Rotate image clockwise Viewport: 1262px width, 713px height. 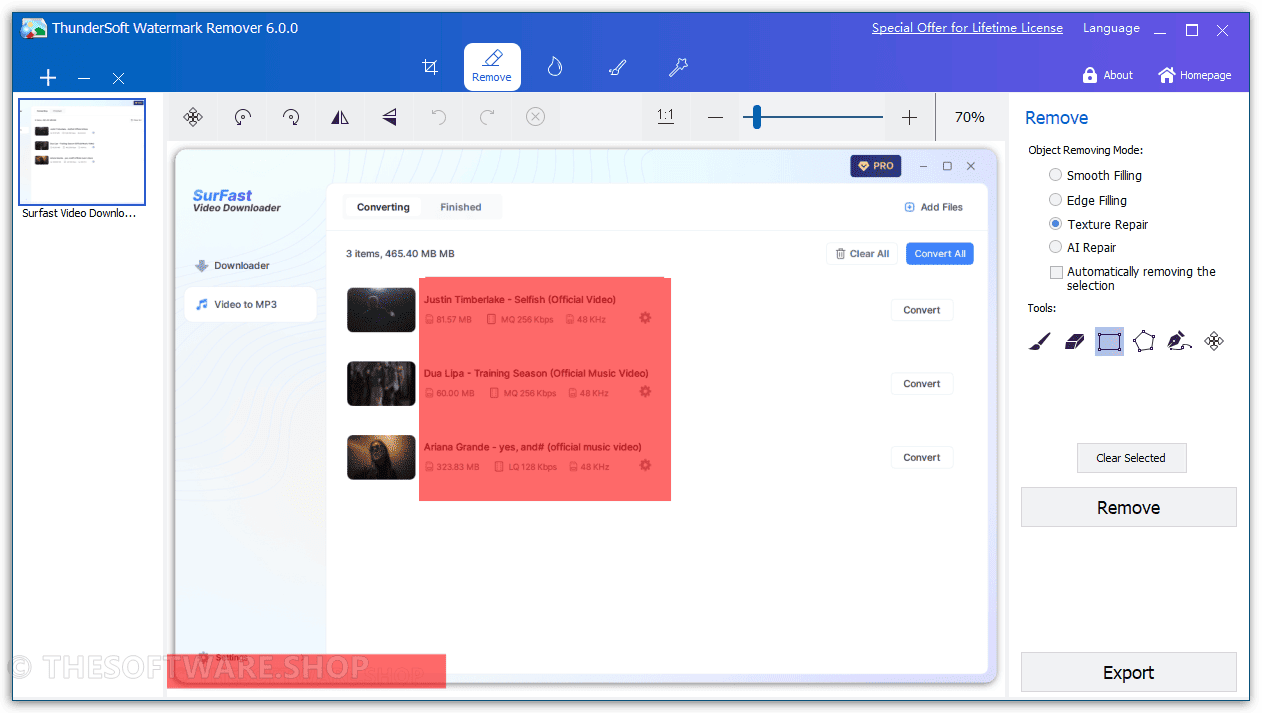pos(291,117)
